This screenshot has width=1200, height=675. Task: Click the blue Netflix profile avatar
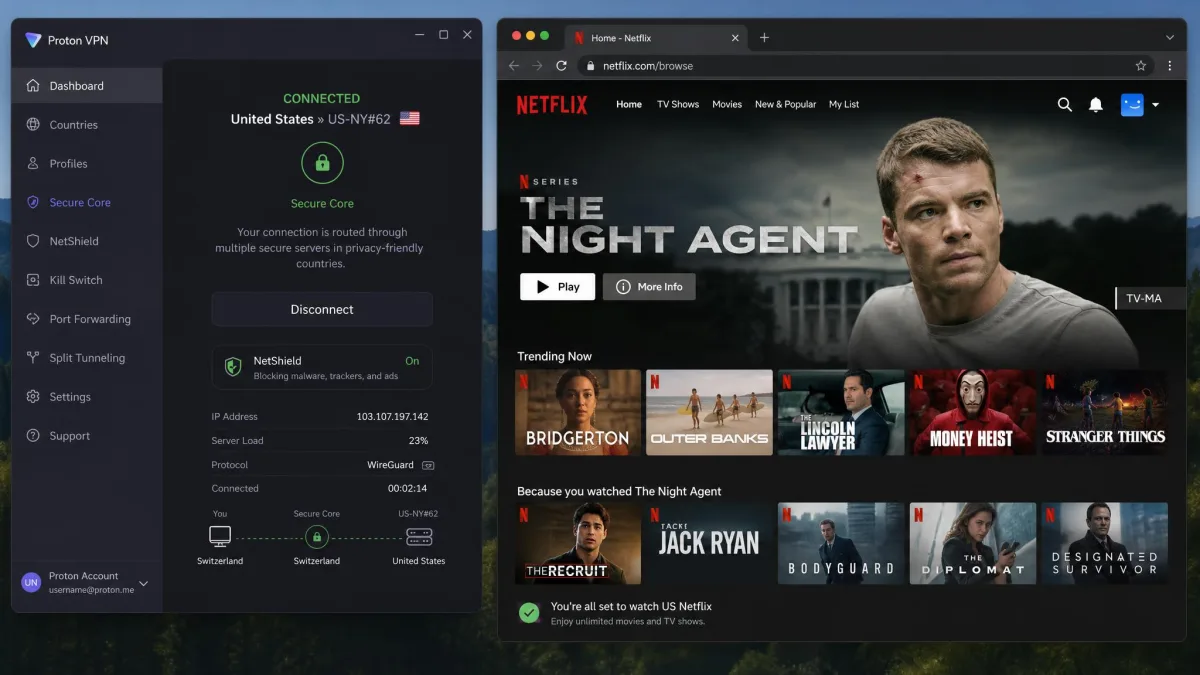click(1132, 104)
